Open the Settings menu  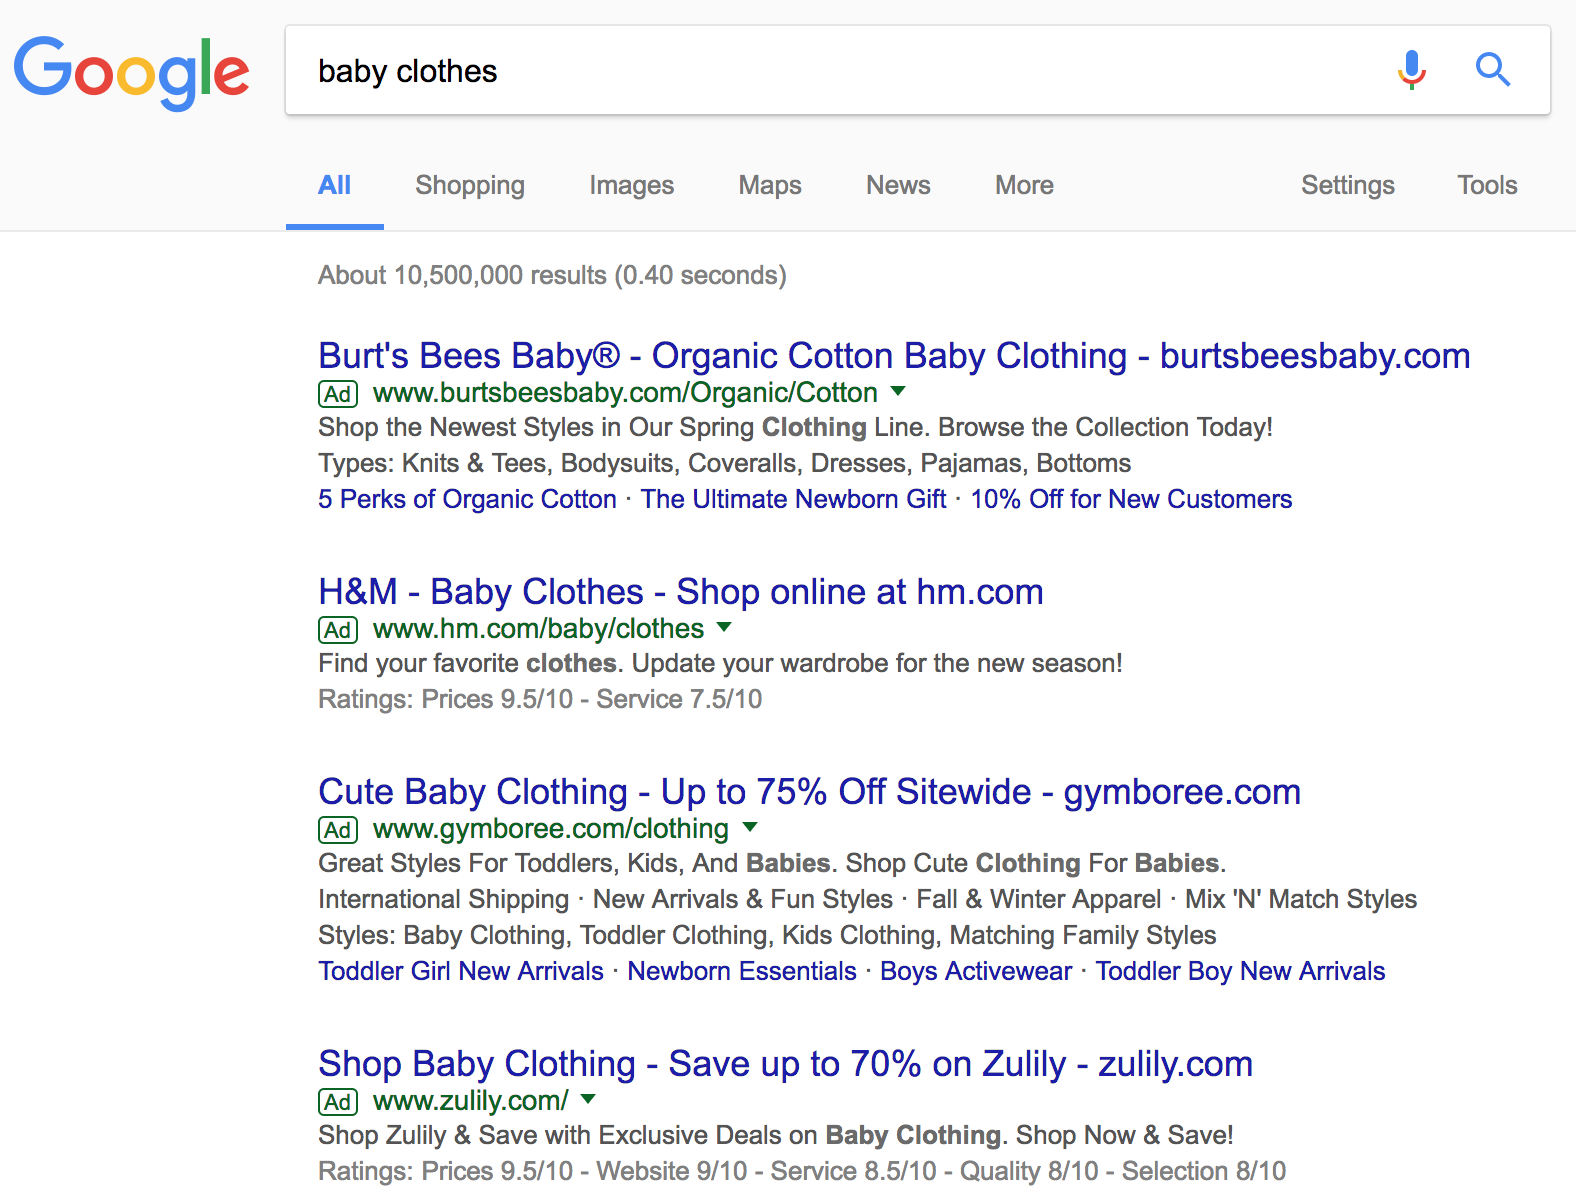click(x=1347, y=185)
